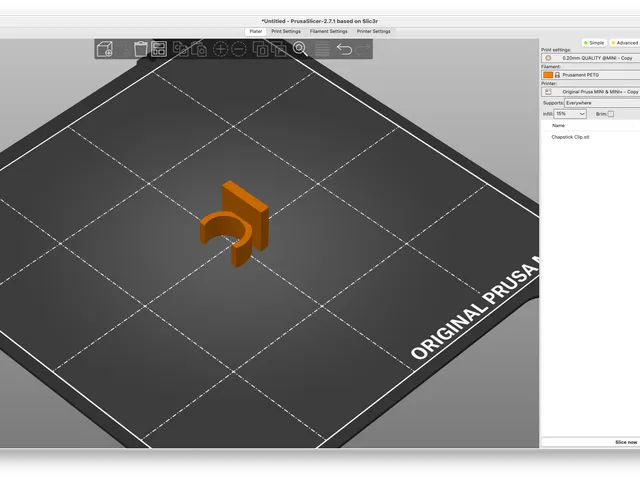The image size is (640, 480).
Task: Open the Supports Everywhere dropdown
Action: pos(602,103)
